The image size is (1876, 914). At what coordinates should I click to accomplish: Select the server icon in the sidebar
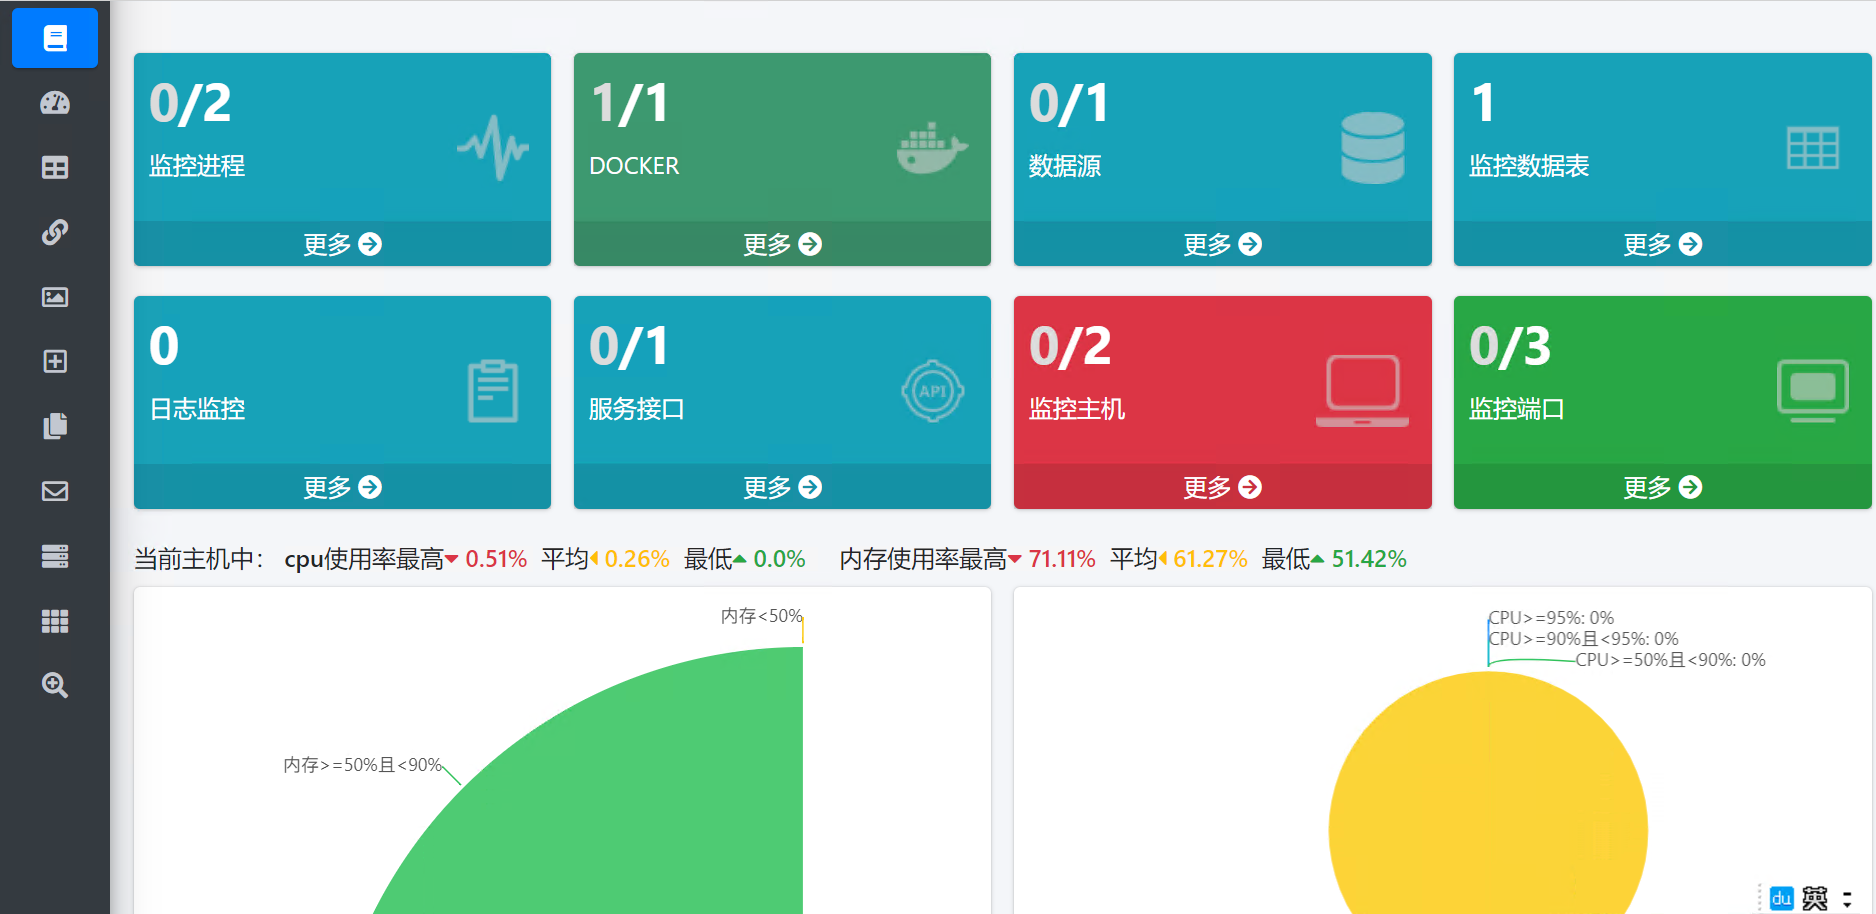(x=55, y=556)
